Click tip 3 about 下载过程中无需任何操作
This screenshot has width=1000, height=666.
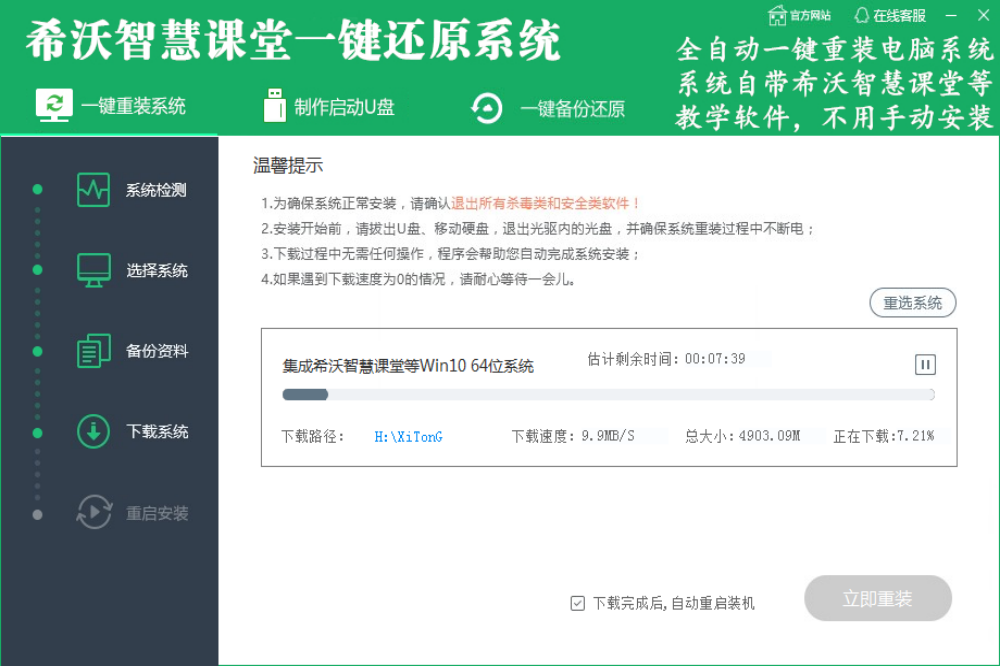(x=450, y=254)
